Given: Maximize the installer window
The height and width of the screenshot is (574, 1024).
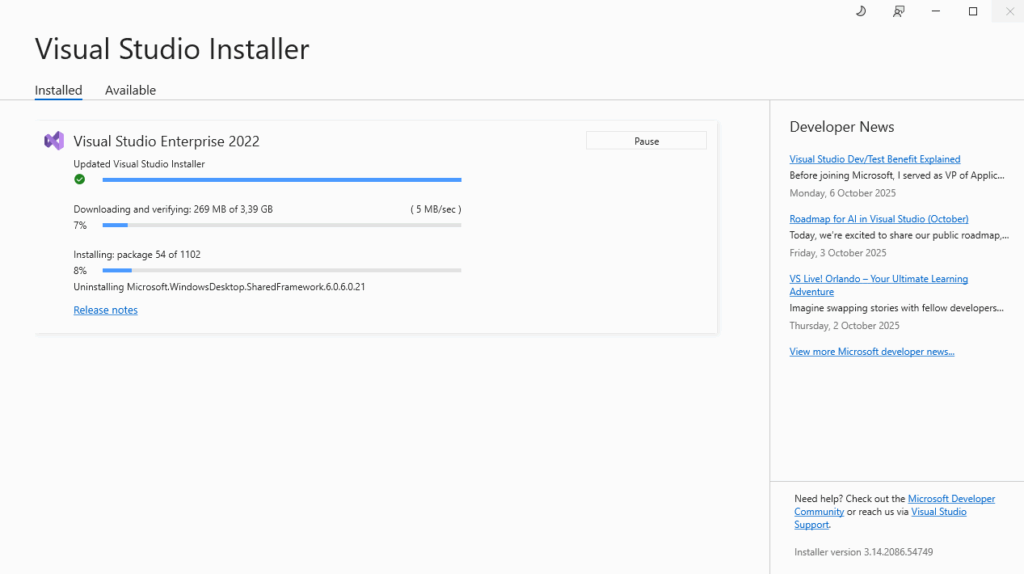Looking at the screenshot, I should (973, 11).
